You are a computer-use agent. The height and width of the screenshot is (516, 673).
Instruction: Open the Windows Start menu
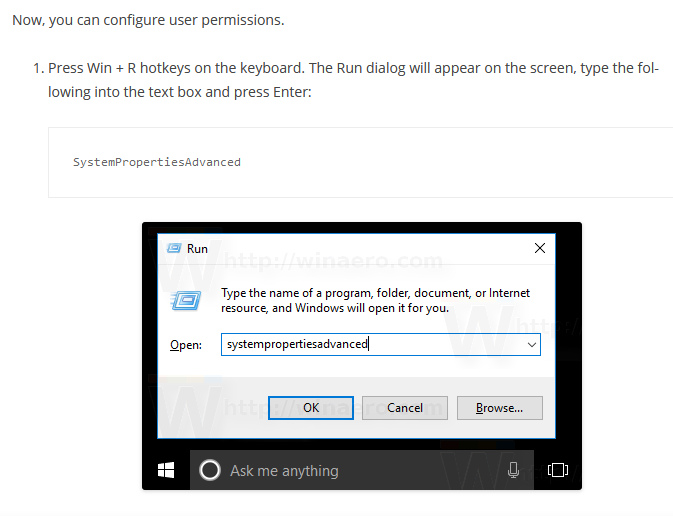click(x=166, y=470)
